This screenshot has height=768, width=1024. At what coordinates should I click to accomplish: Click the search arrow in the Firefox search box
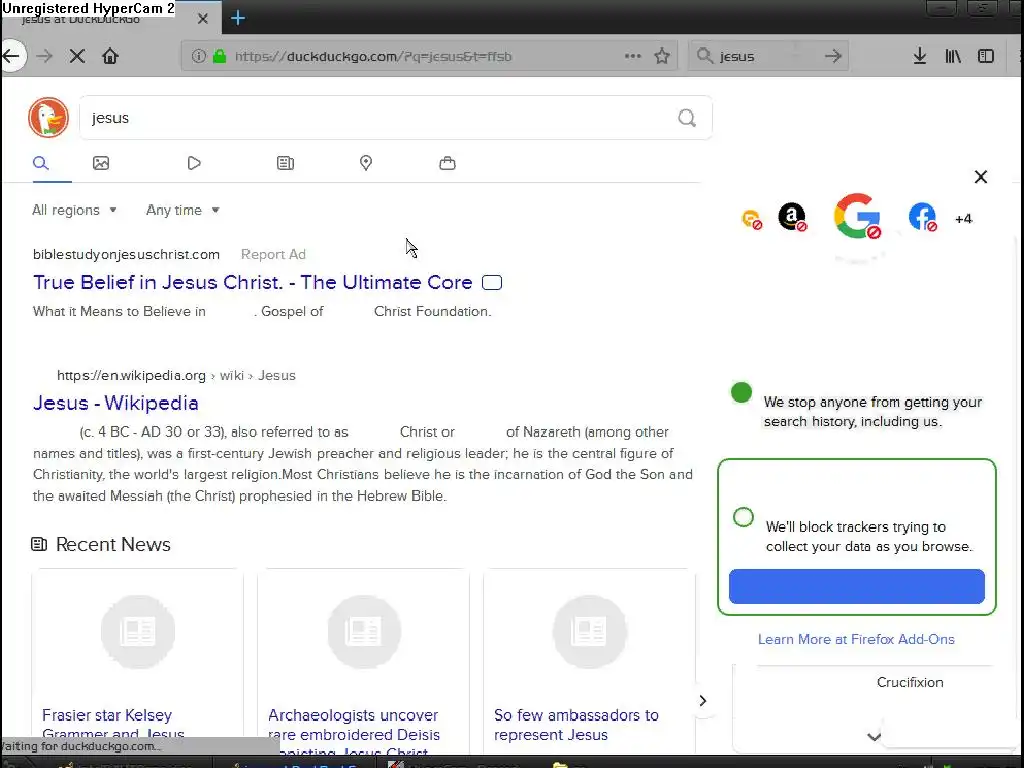pos(833,56)
